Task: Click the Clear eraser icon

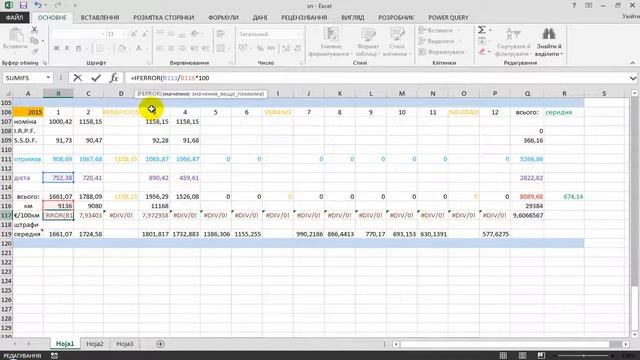Action: (x=482, y=52)
